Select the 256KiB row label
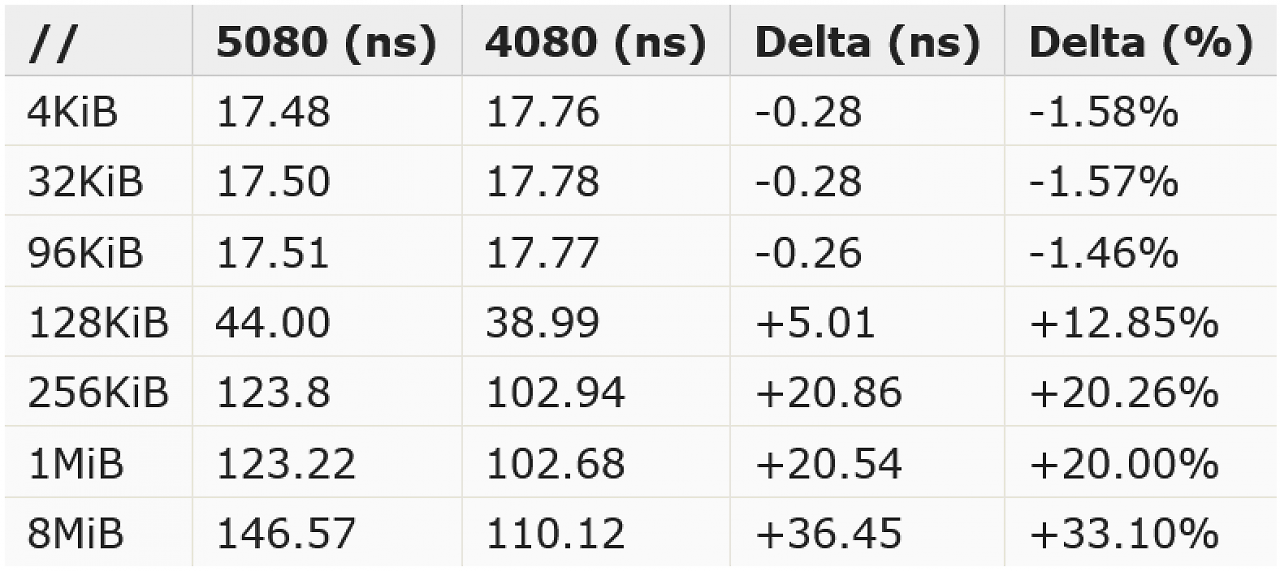1280x571 pixels. (x=98, y=392)
